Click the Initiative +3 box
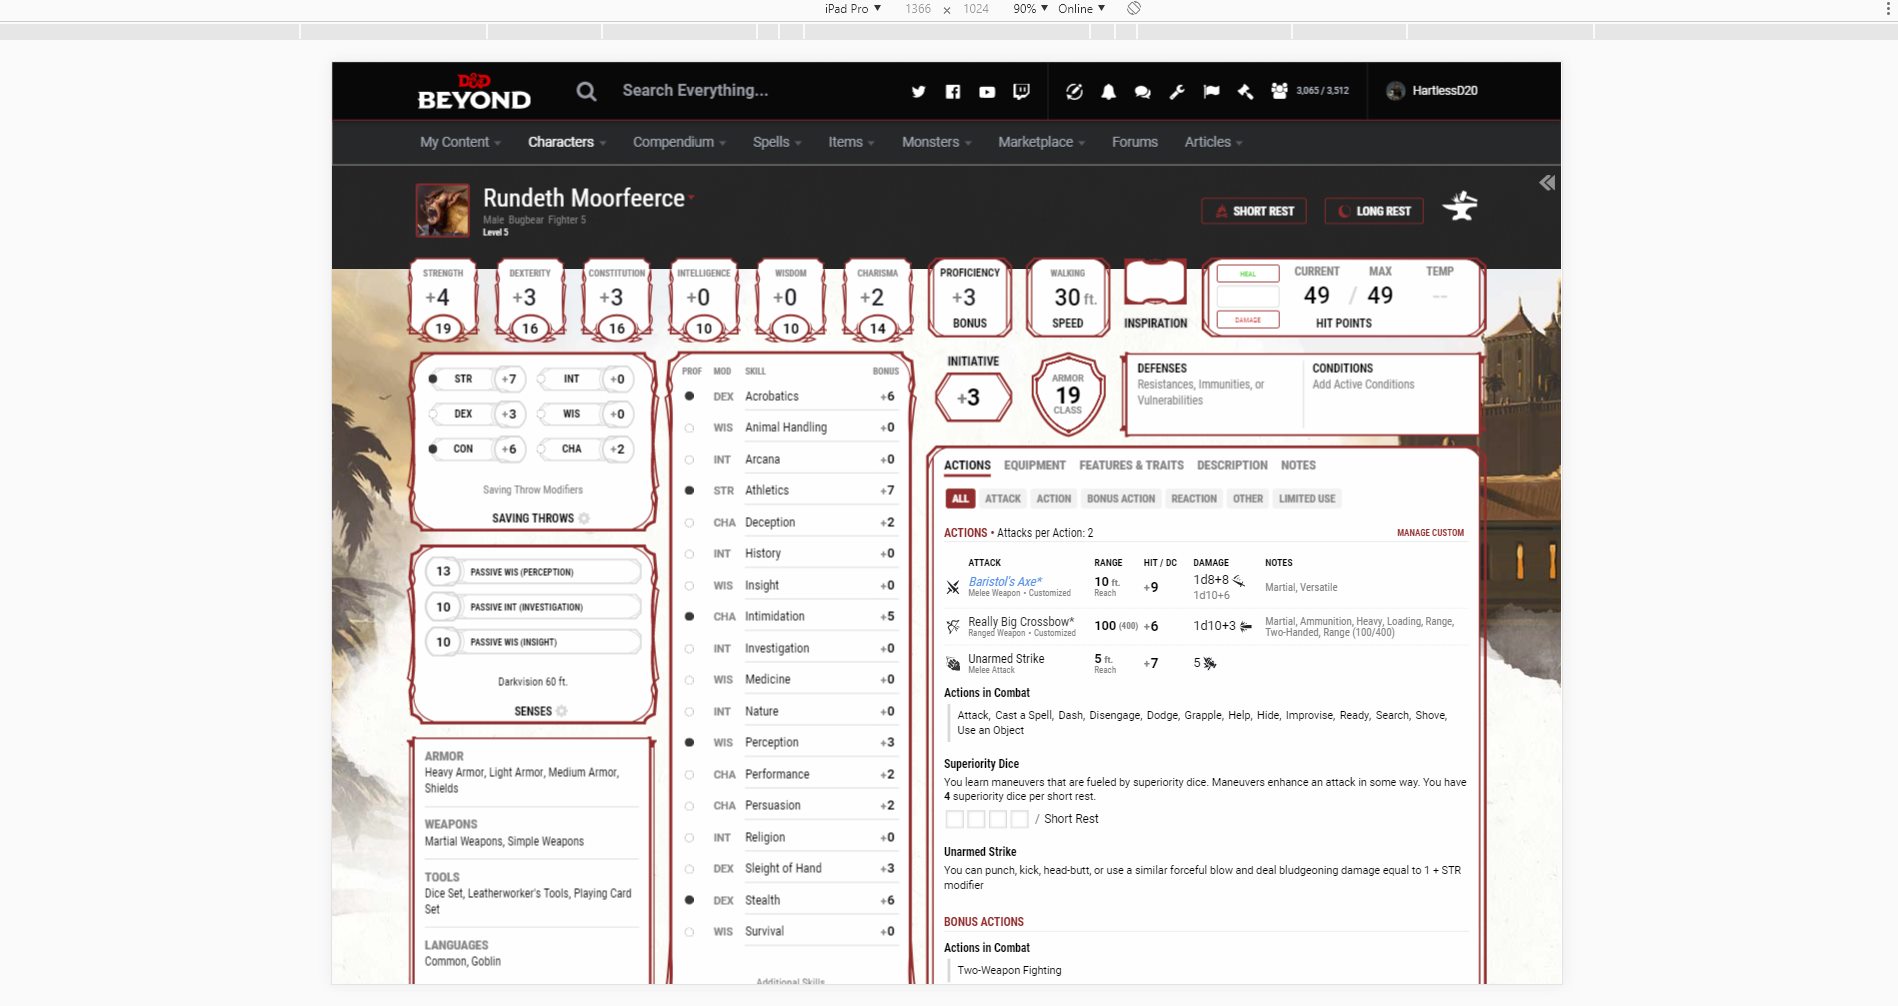Screen dimensions: 1898x1006 click(972, 397)
